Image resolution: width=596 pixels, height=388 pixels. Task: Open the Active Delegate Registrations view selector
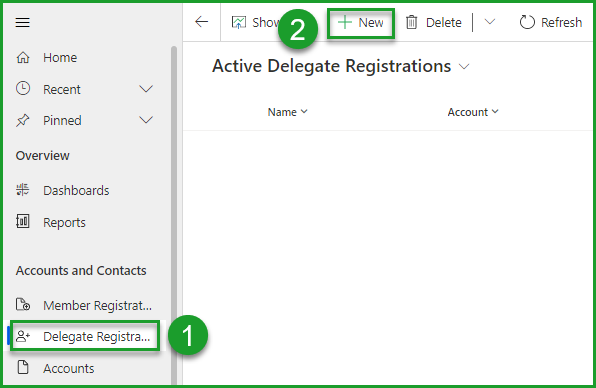pyautogui.click(x=464, y=67)
